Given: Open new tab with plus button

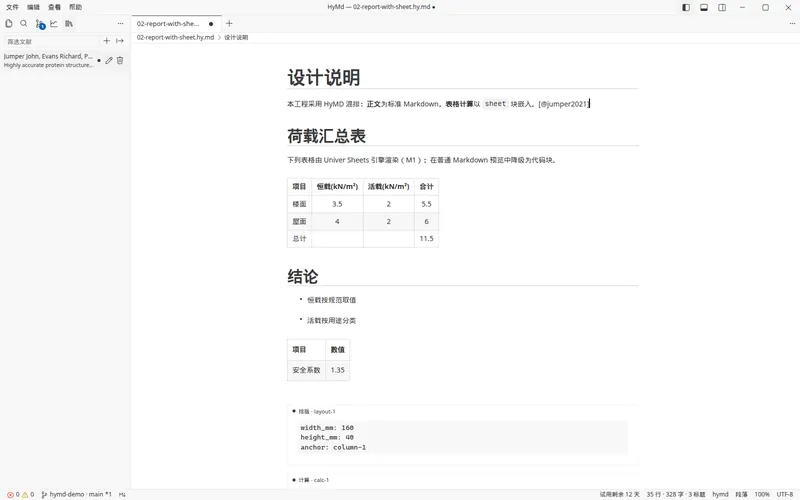Looking at the screenshot, I should pos(229,23).
